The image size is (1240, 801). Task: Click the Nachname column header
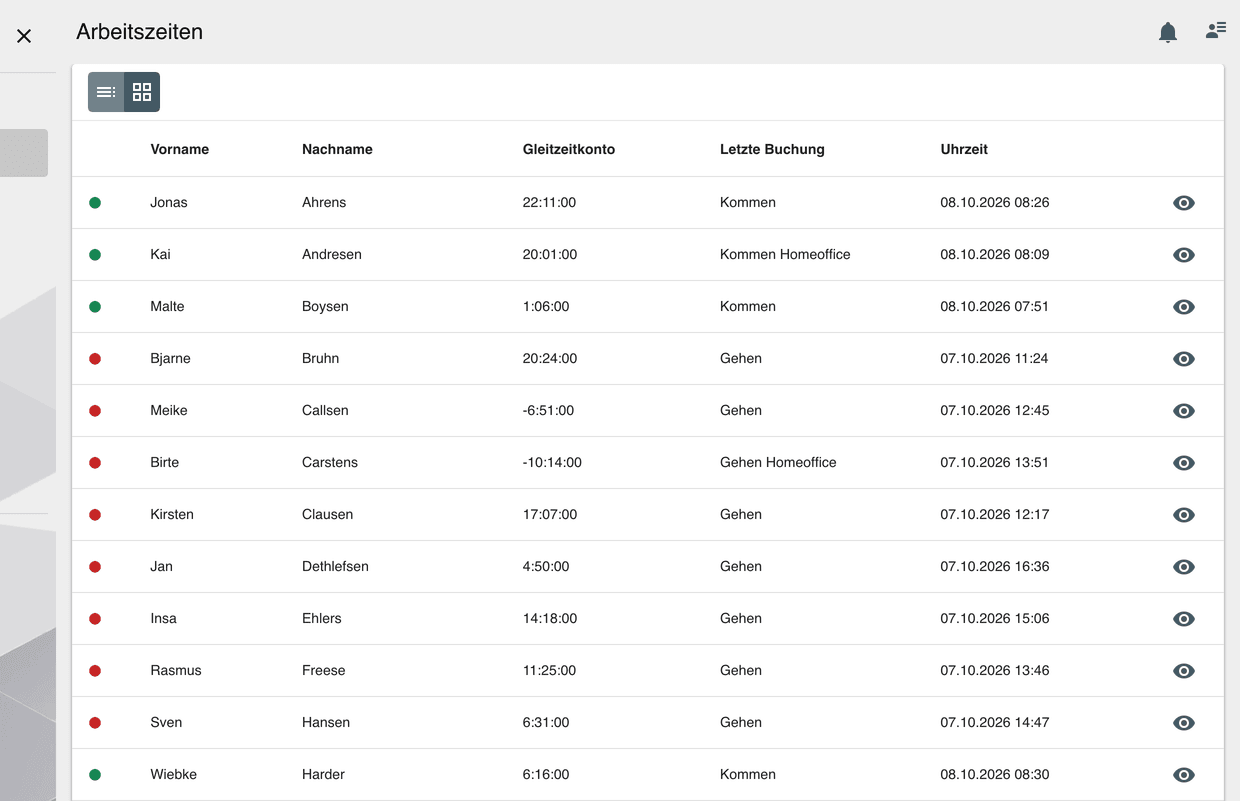click(337, 149)
